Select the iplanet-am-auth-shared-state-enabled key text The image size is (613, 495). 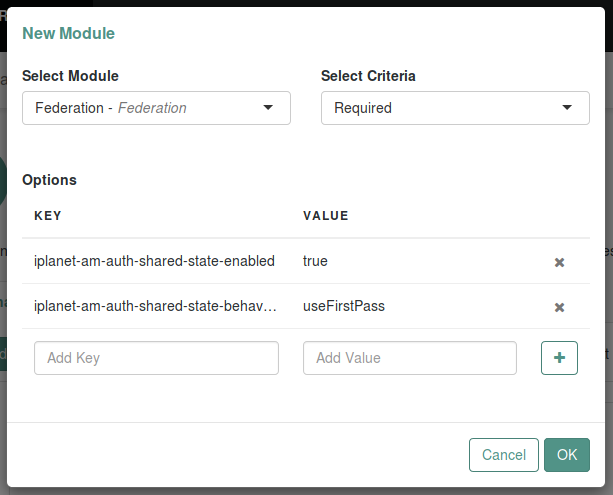(154, 261)
